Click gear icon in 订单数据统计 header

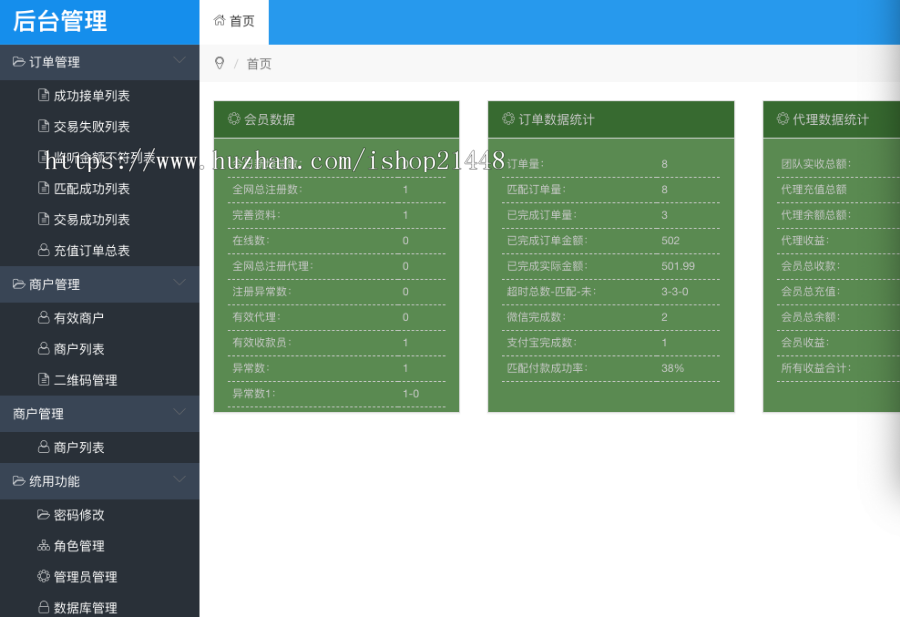[x=508, y=119]
